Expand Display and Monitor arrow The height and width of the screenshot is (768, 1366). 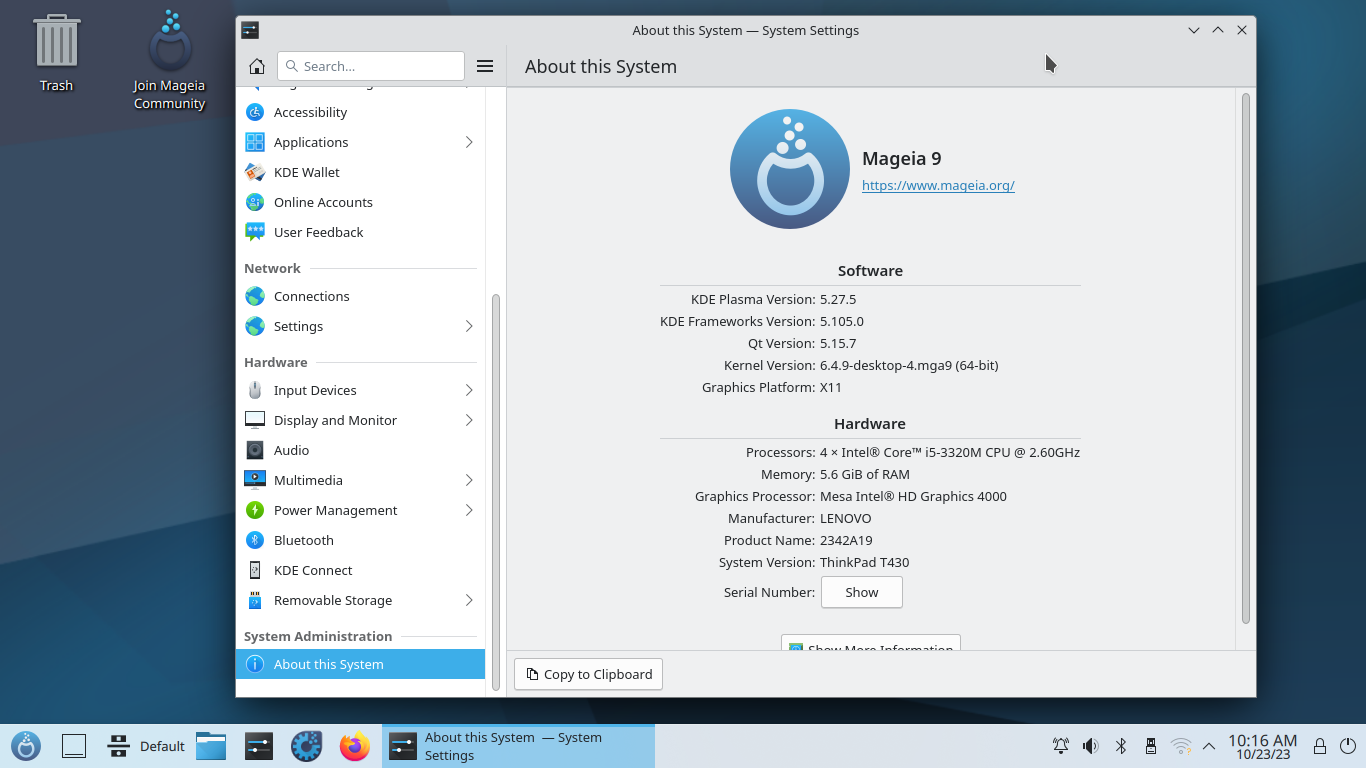click(x=469, y=420)
